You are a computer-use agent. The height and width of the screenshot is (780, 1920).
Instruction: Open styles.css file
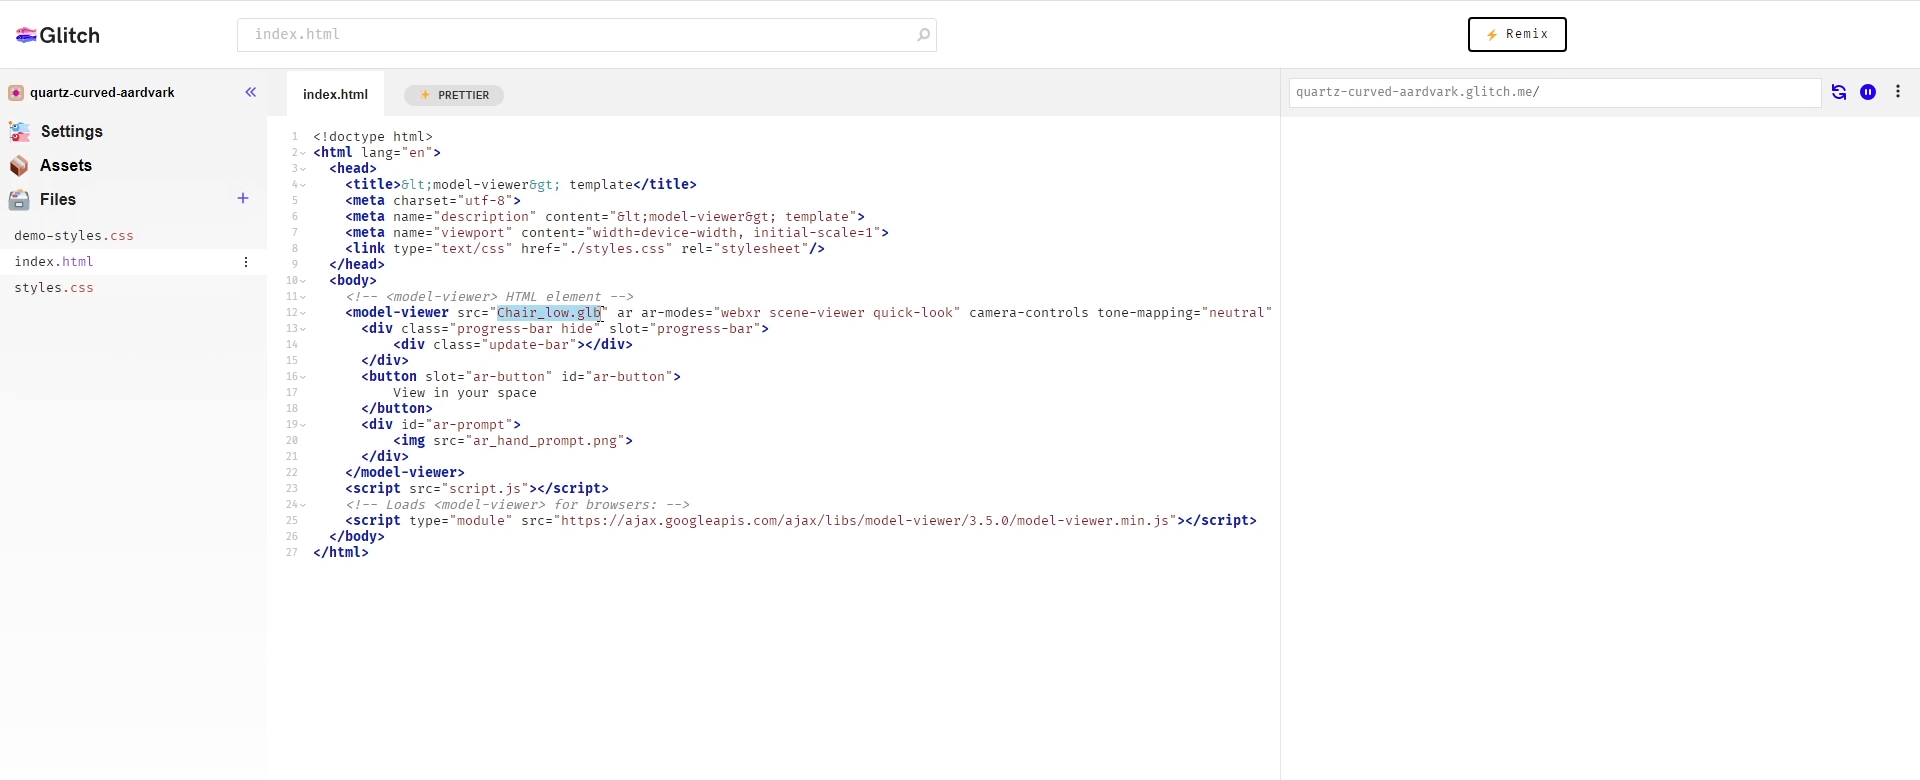coord(54,288)
